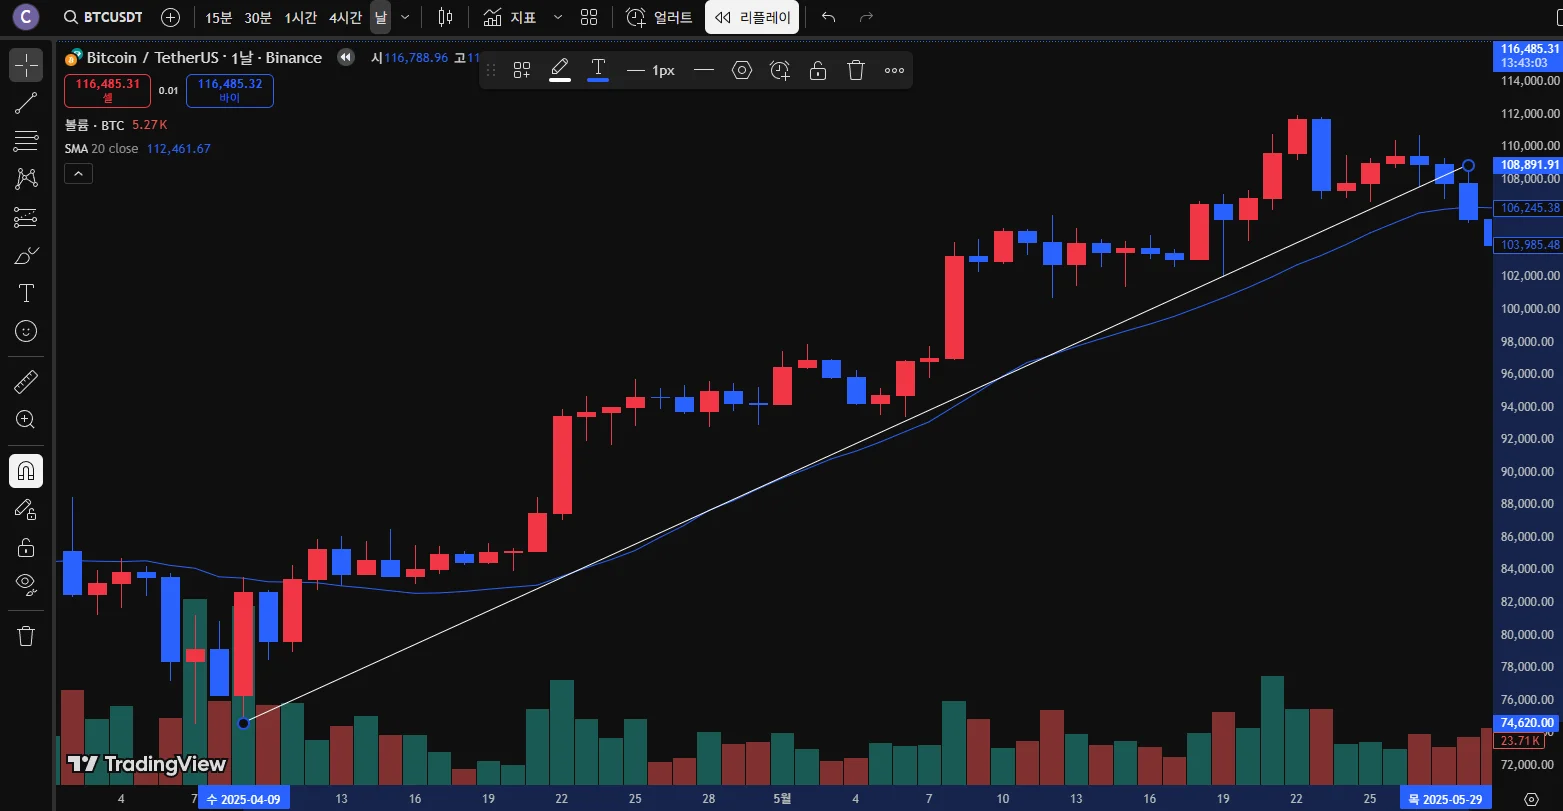Open the Fibonacci retracement tools
Screen dimensions: 1563x811
(x=26, y=140)
